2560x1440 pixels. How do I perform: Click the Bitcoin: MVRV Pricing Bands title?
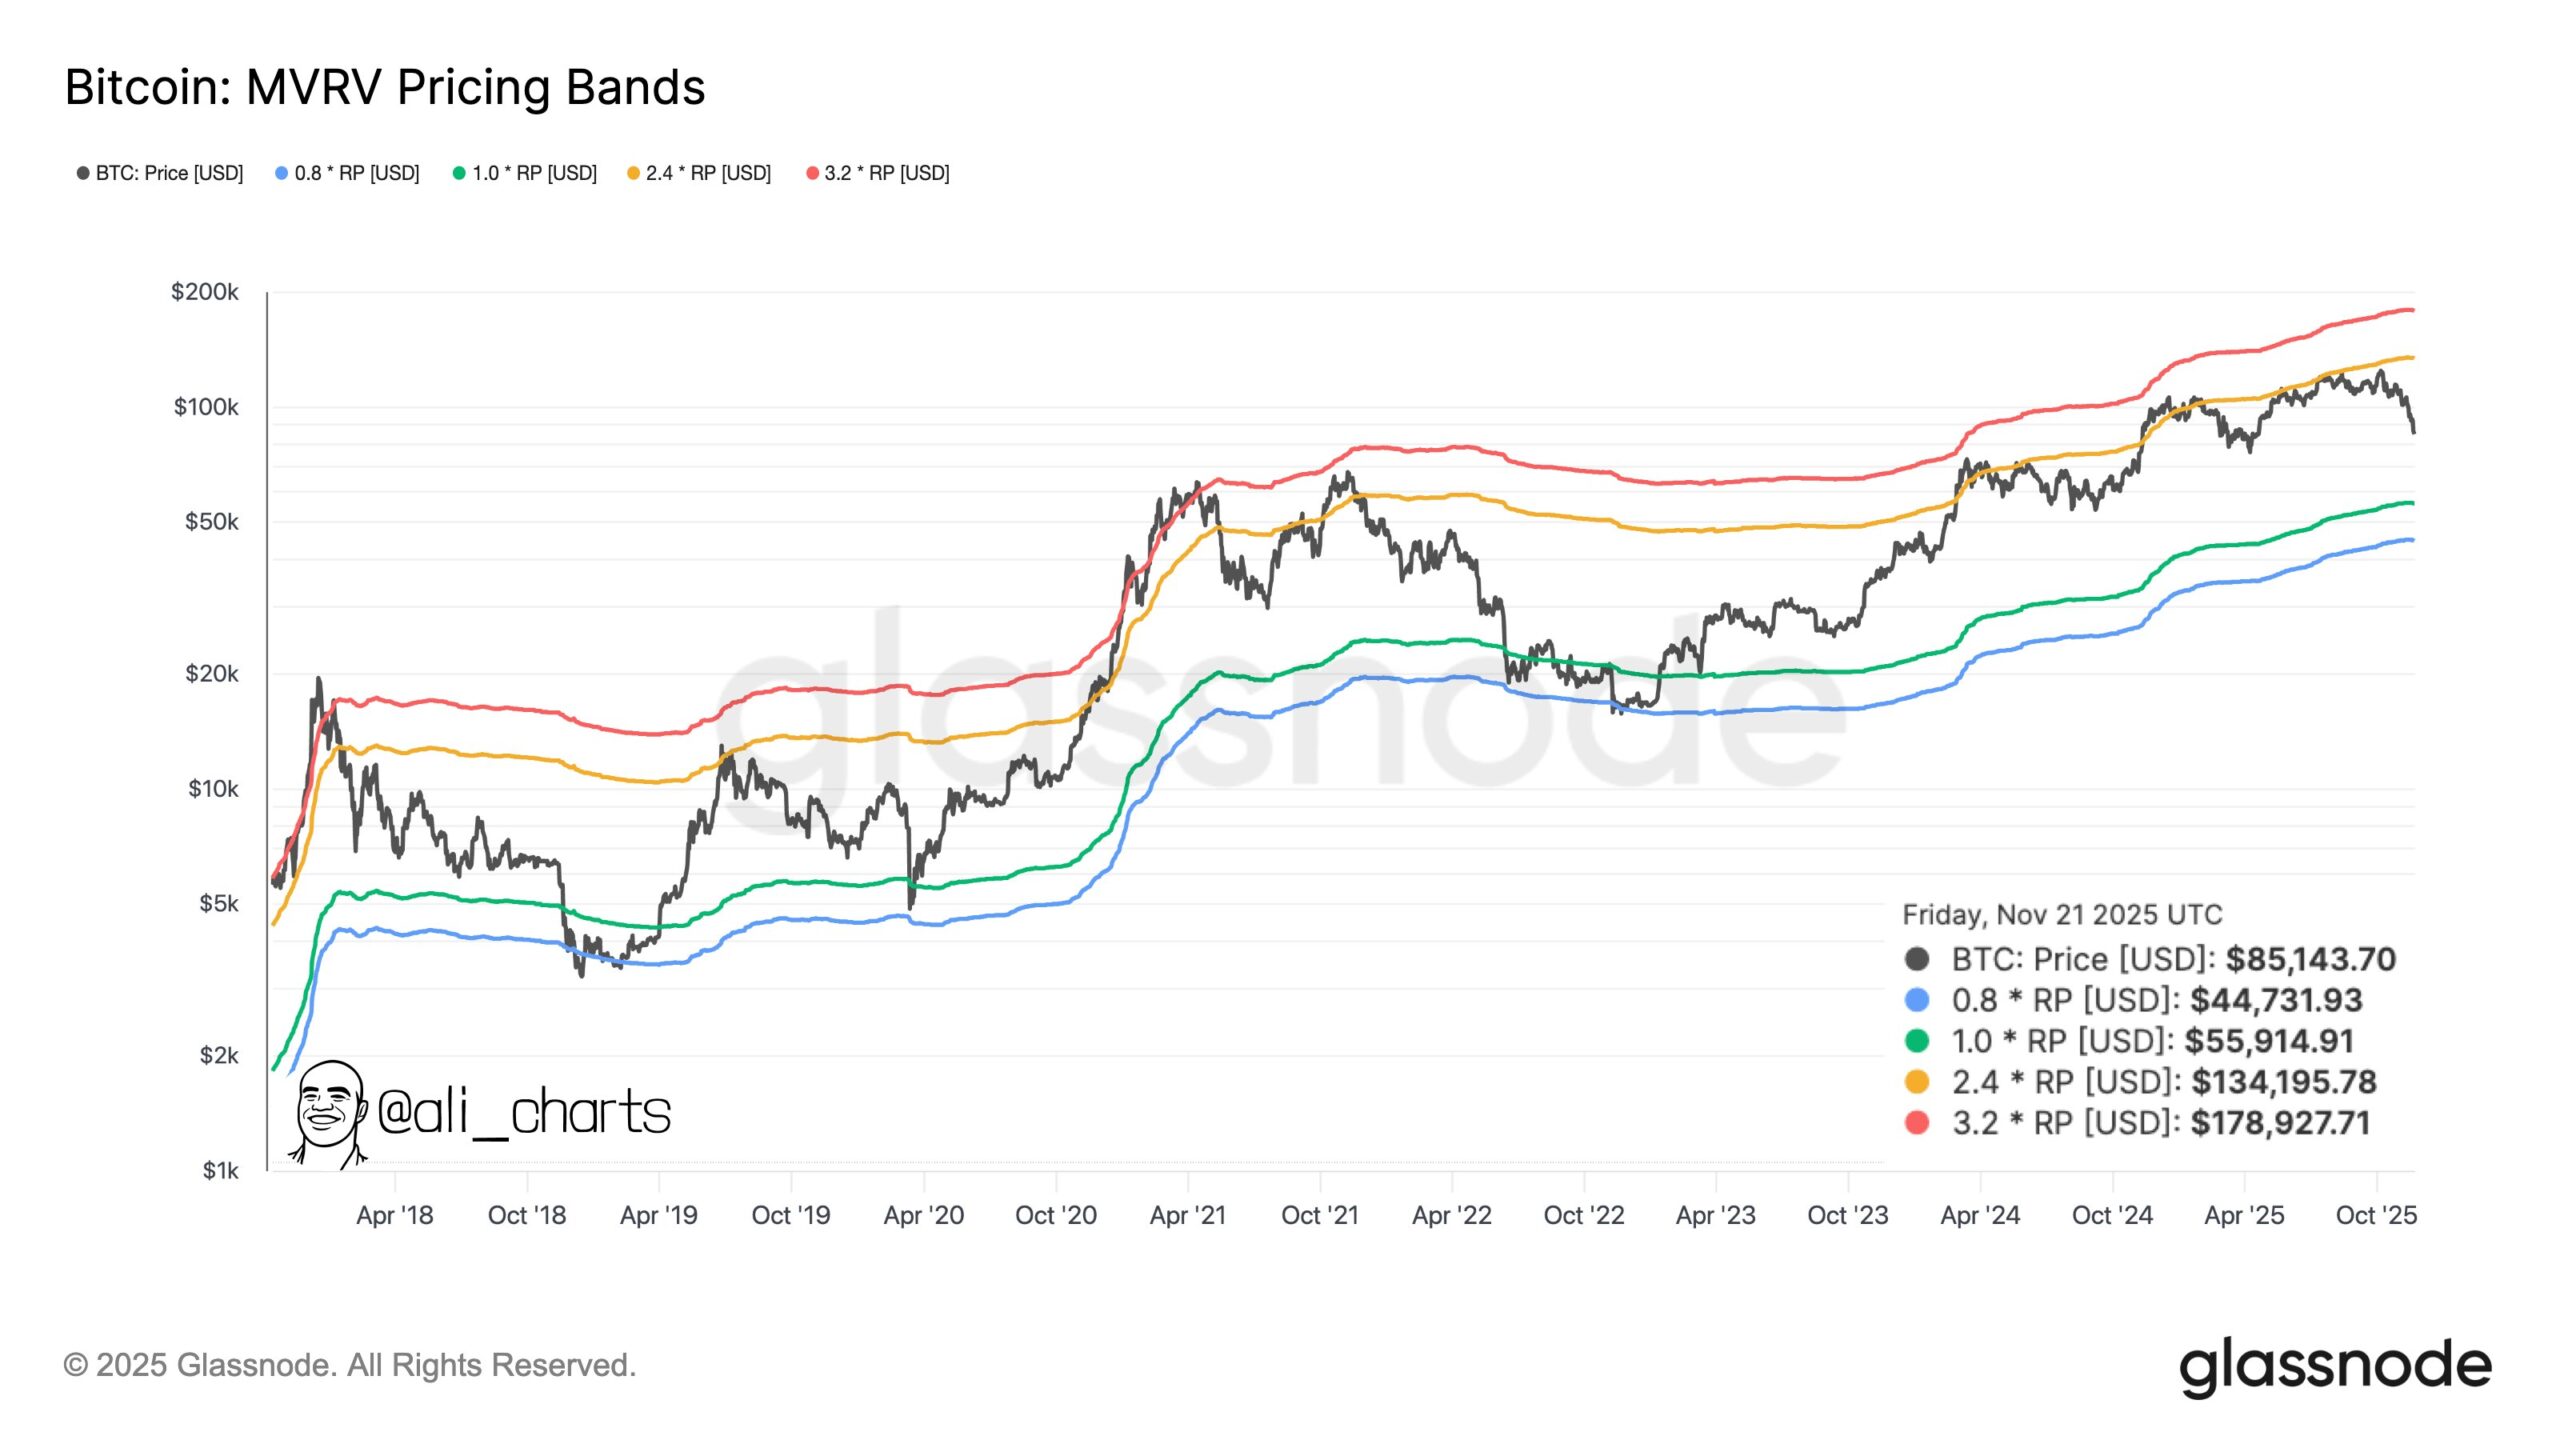coord(385,87)
